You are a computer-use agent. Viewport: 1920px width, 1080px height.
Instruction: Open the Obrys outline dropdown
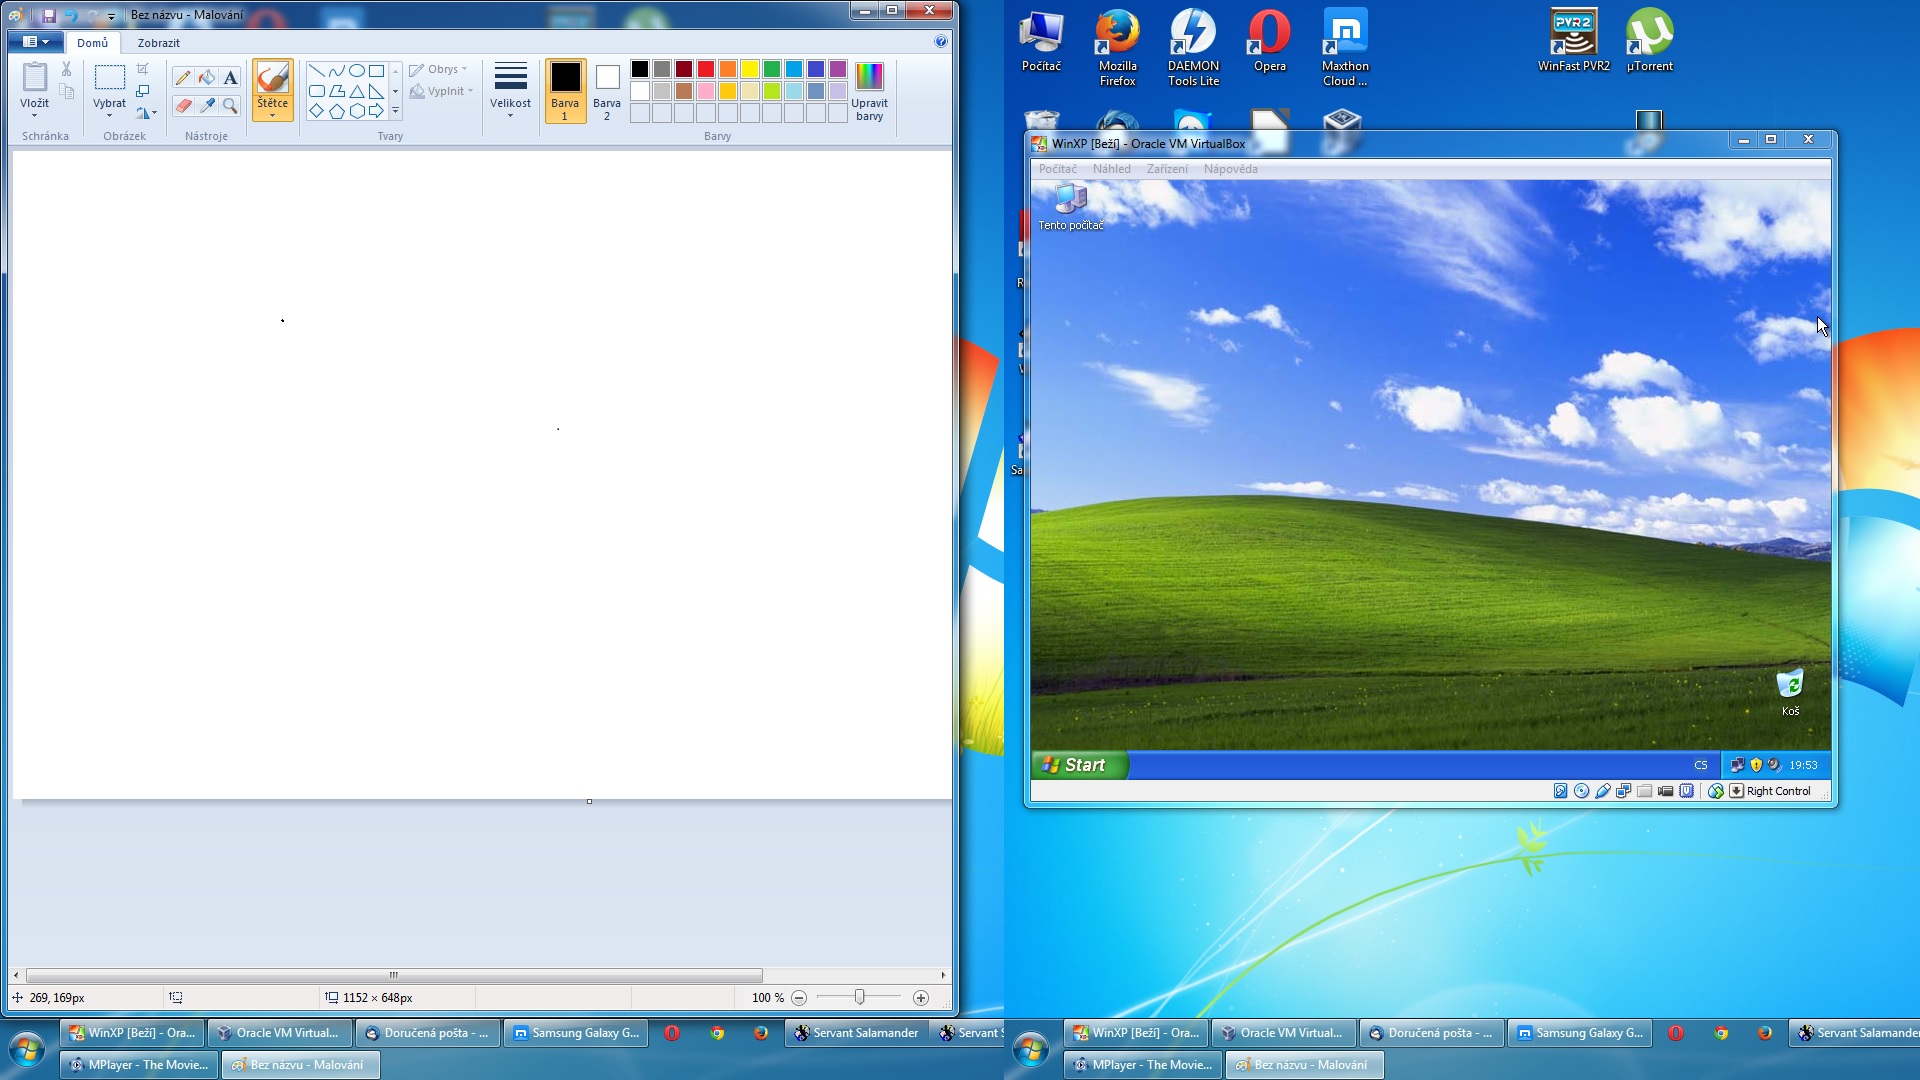439,69
